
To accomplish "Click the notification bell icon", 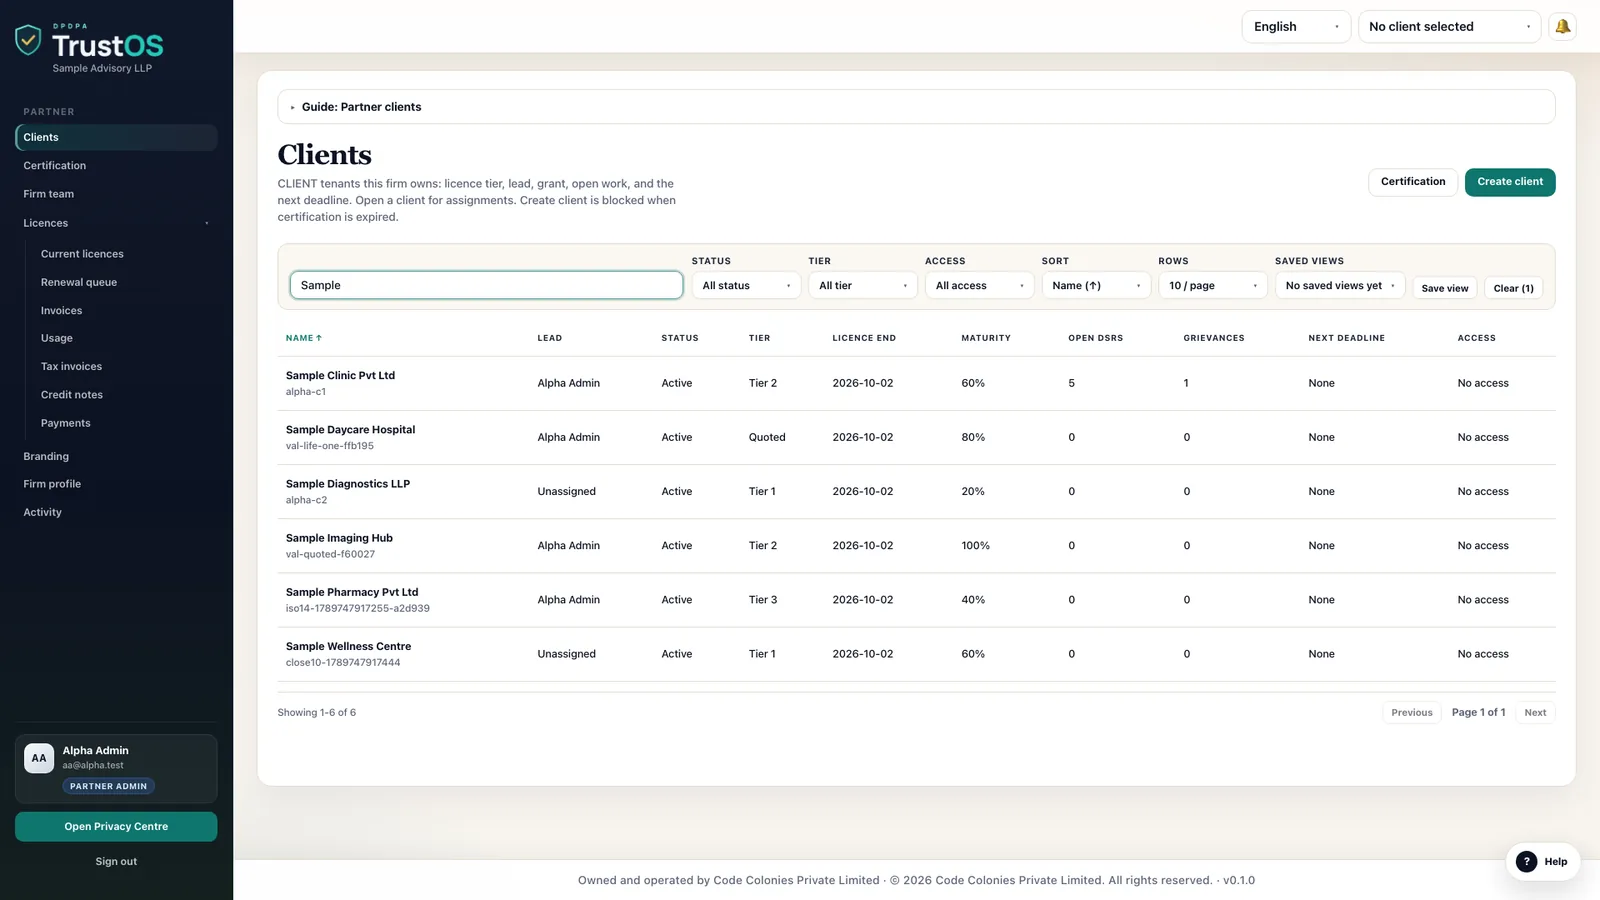I will point(1562,27).
